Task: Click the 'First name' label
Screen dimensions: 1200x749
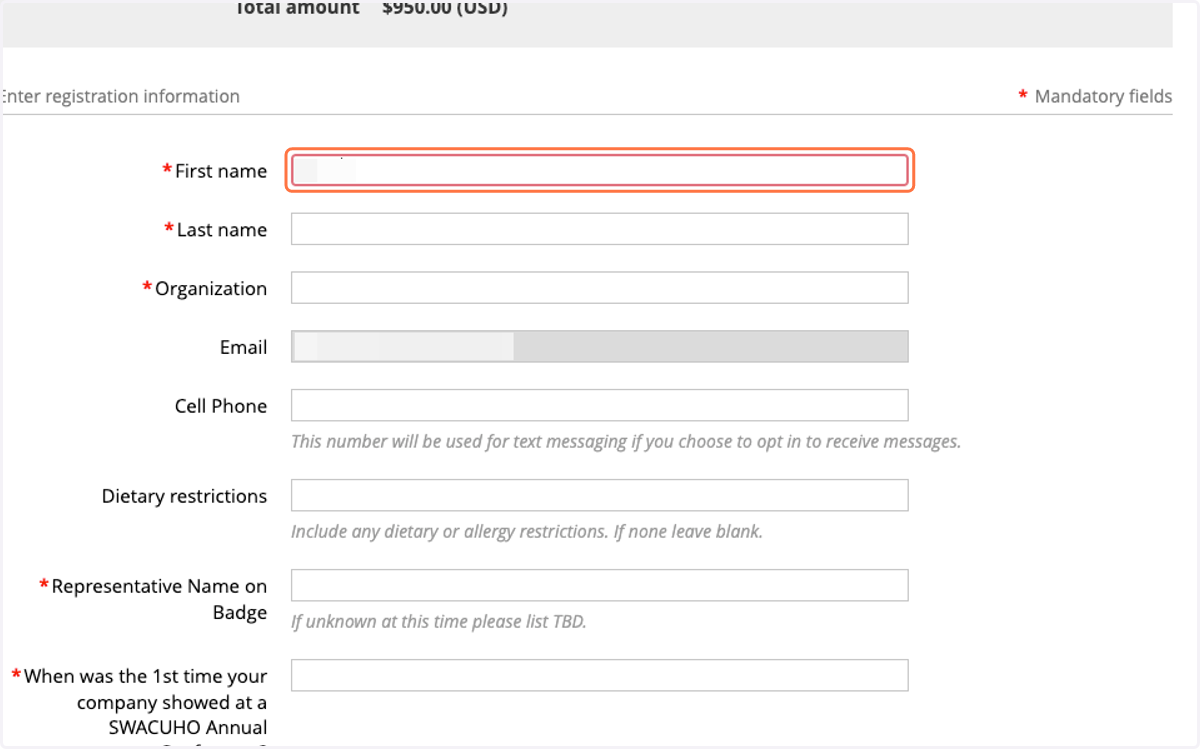Action: (x=221, y=171)
